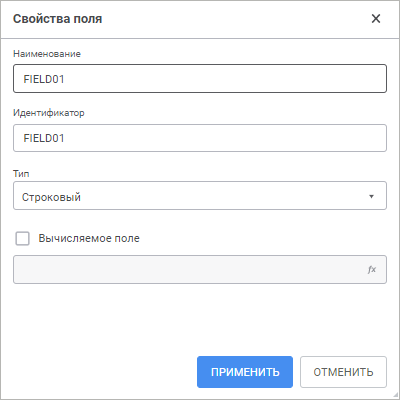The height and width of the screenshot is (400, 400).
Task: Focus the Идентификатор input field
Action: [200, 138]
